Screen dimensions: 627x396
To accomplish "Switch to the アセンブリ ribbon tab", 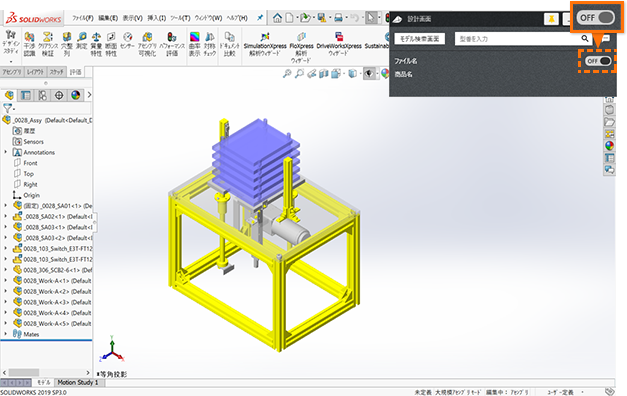I will 12,72.
